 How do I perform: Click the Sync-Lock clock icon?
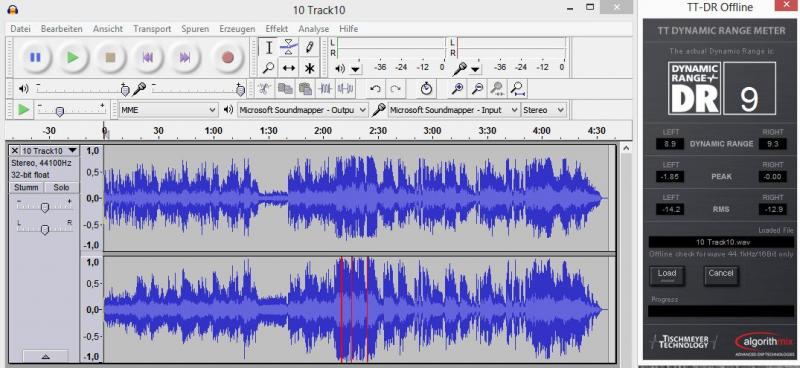(x=427, y=89)
